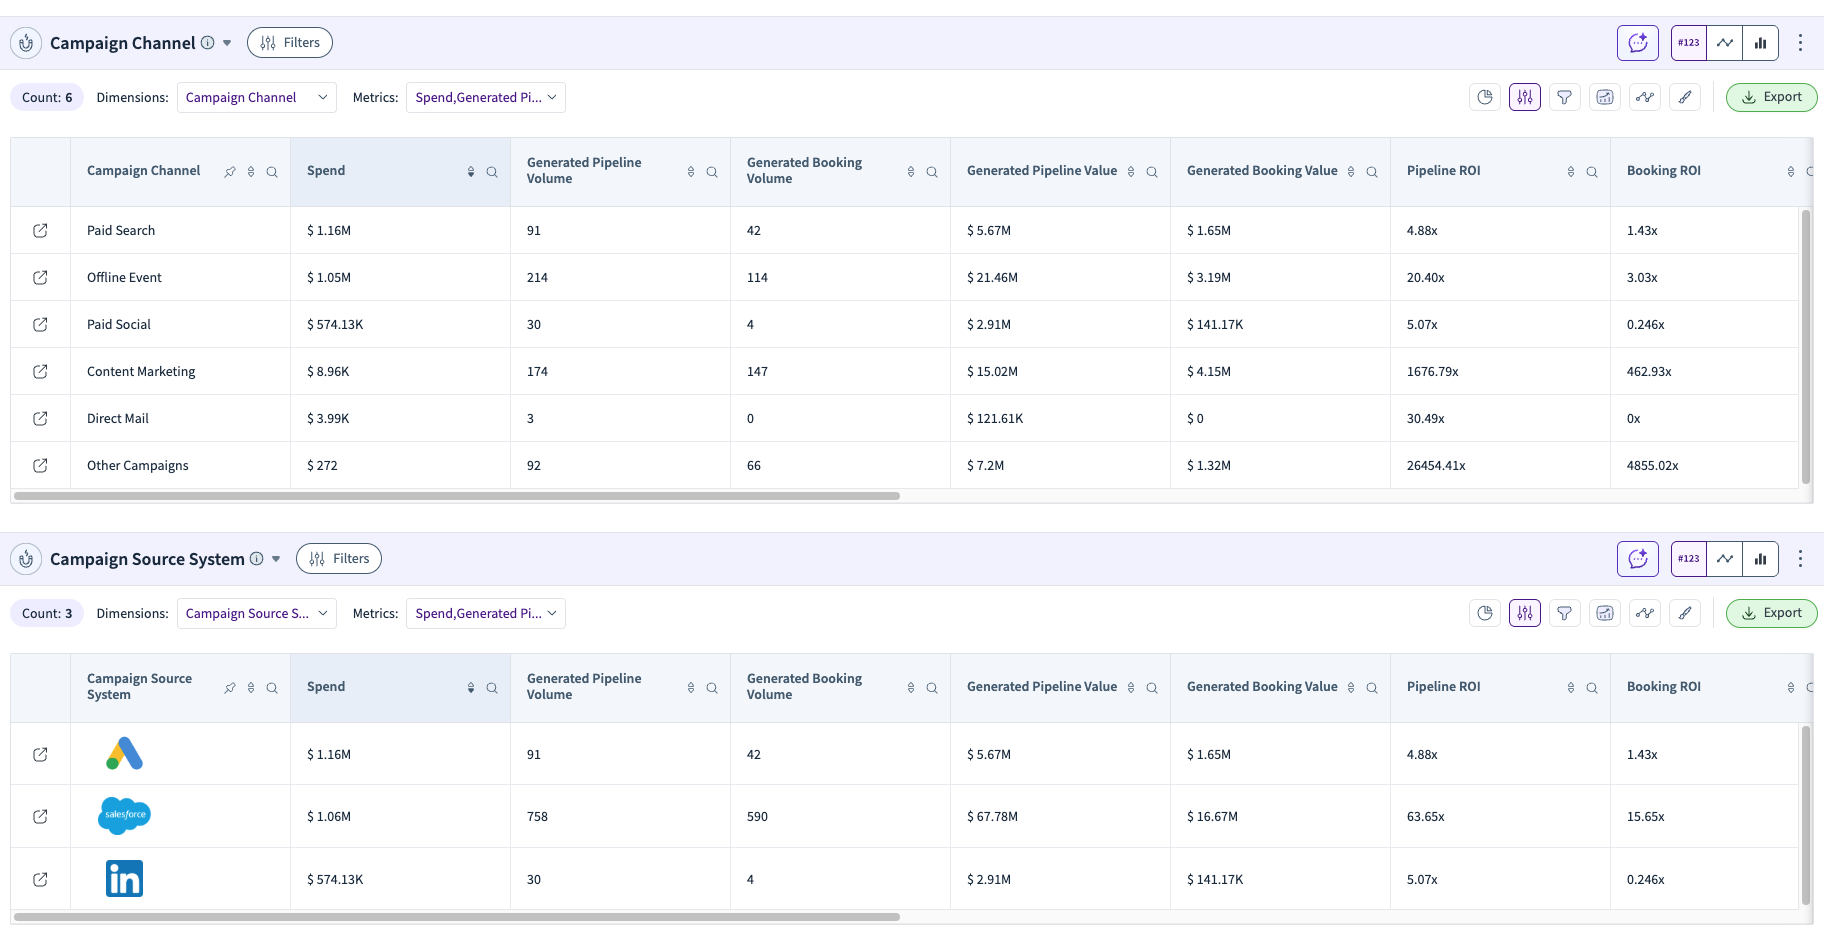
Task: Click funnel icon in Campaign Source System toolbar
Action: click(1565, 613)
